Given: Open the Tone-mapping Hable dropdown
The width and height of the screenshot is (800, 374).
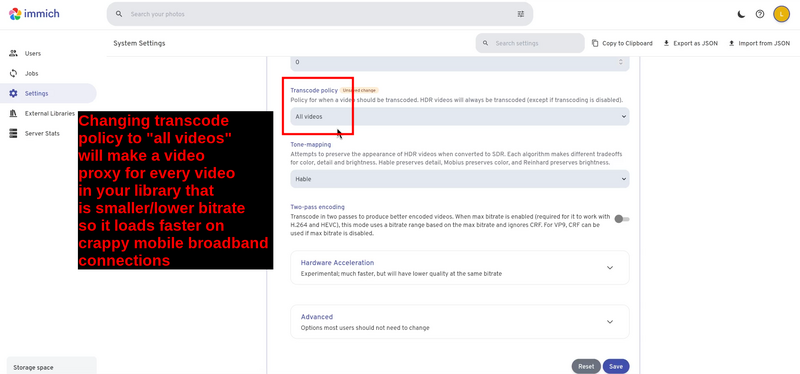Looking at the screenshot, I should coord(460,179).
